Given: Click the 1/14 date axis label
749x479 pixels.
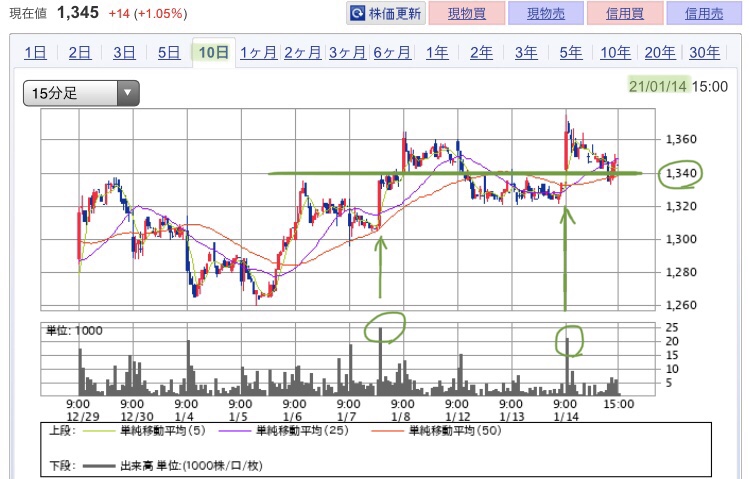Looking at the screenshot, I should coord(566,416).
